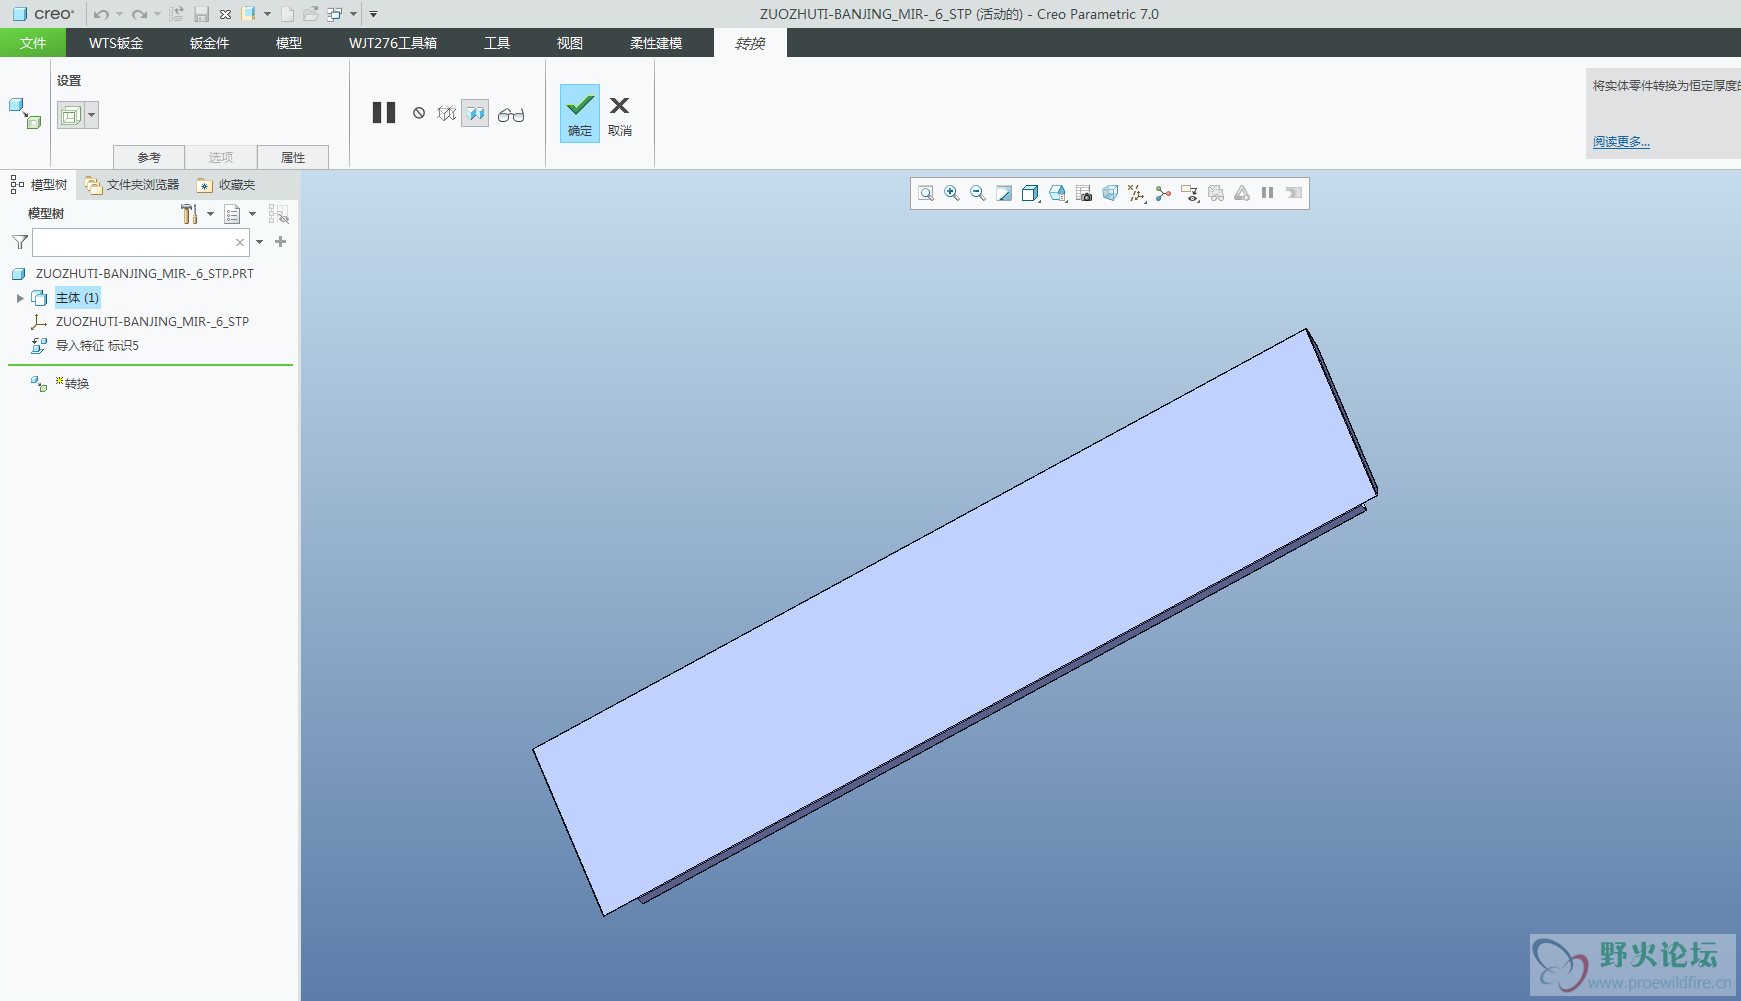Switch to the 柔性建模 ribbon tab

(x=656, y=43)
